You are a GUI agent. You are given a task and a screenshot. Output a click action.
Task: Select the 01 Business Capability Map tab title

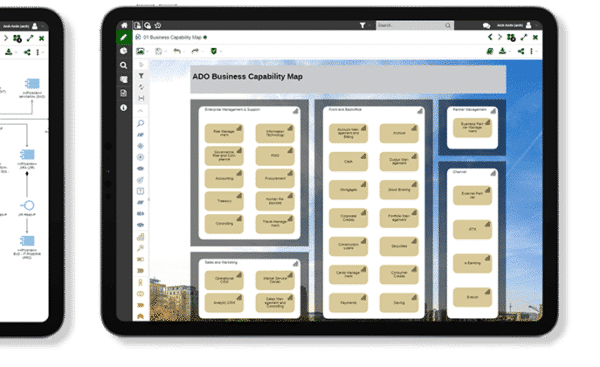(x=172, y=37)
